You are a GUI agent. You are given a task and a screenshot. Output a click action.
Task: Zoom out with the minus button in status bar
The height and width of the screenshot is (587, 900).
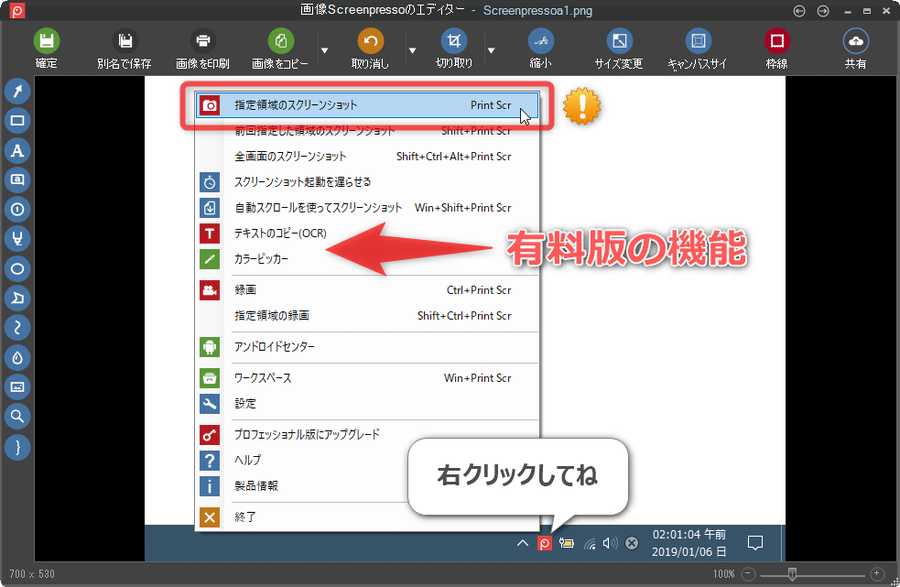tap(748, 573)
